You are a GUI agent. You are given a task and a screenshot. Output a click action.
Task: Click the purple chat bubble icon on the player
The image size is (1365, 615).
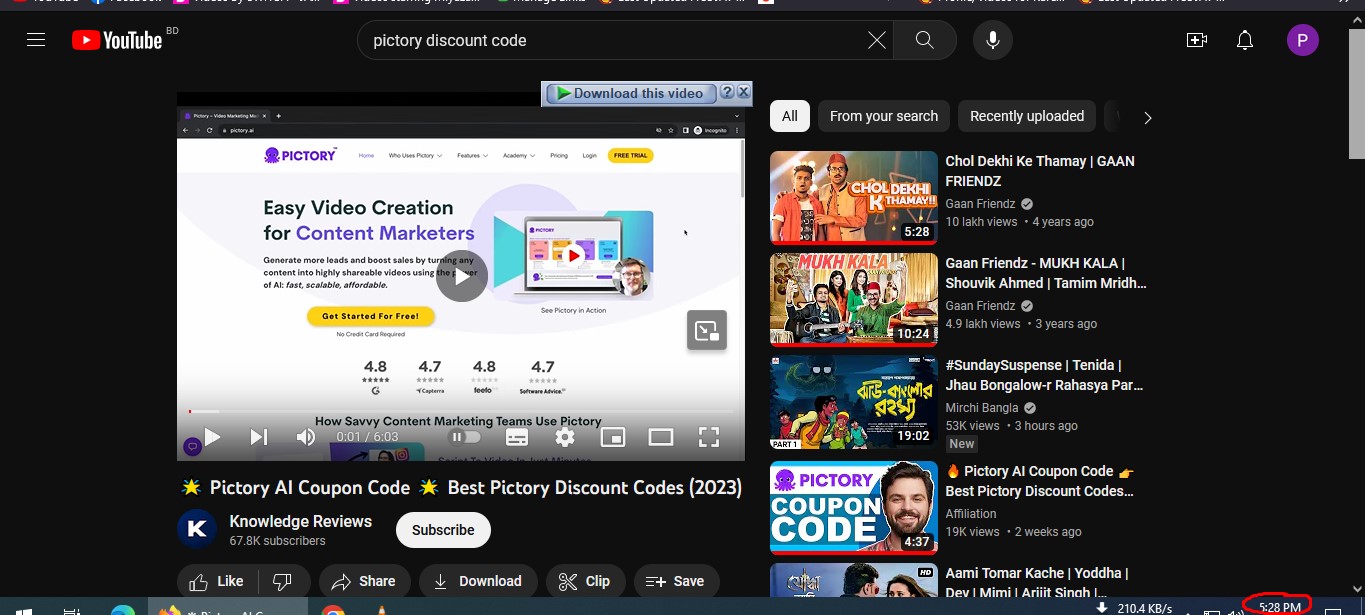coord(192,446)
